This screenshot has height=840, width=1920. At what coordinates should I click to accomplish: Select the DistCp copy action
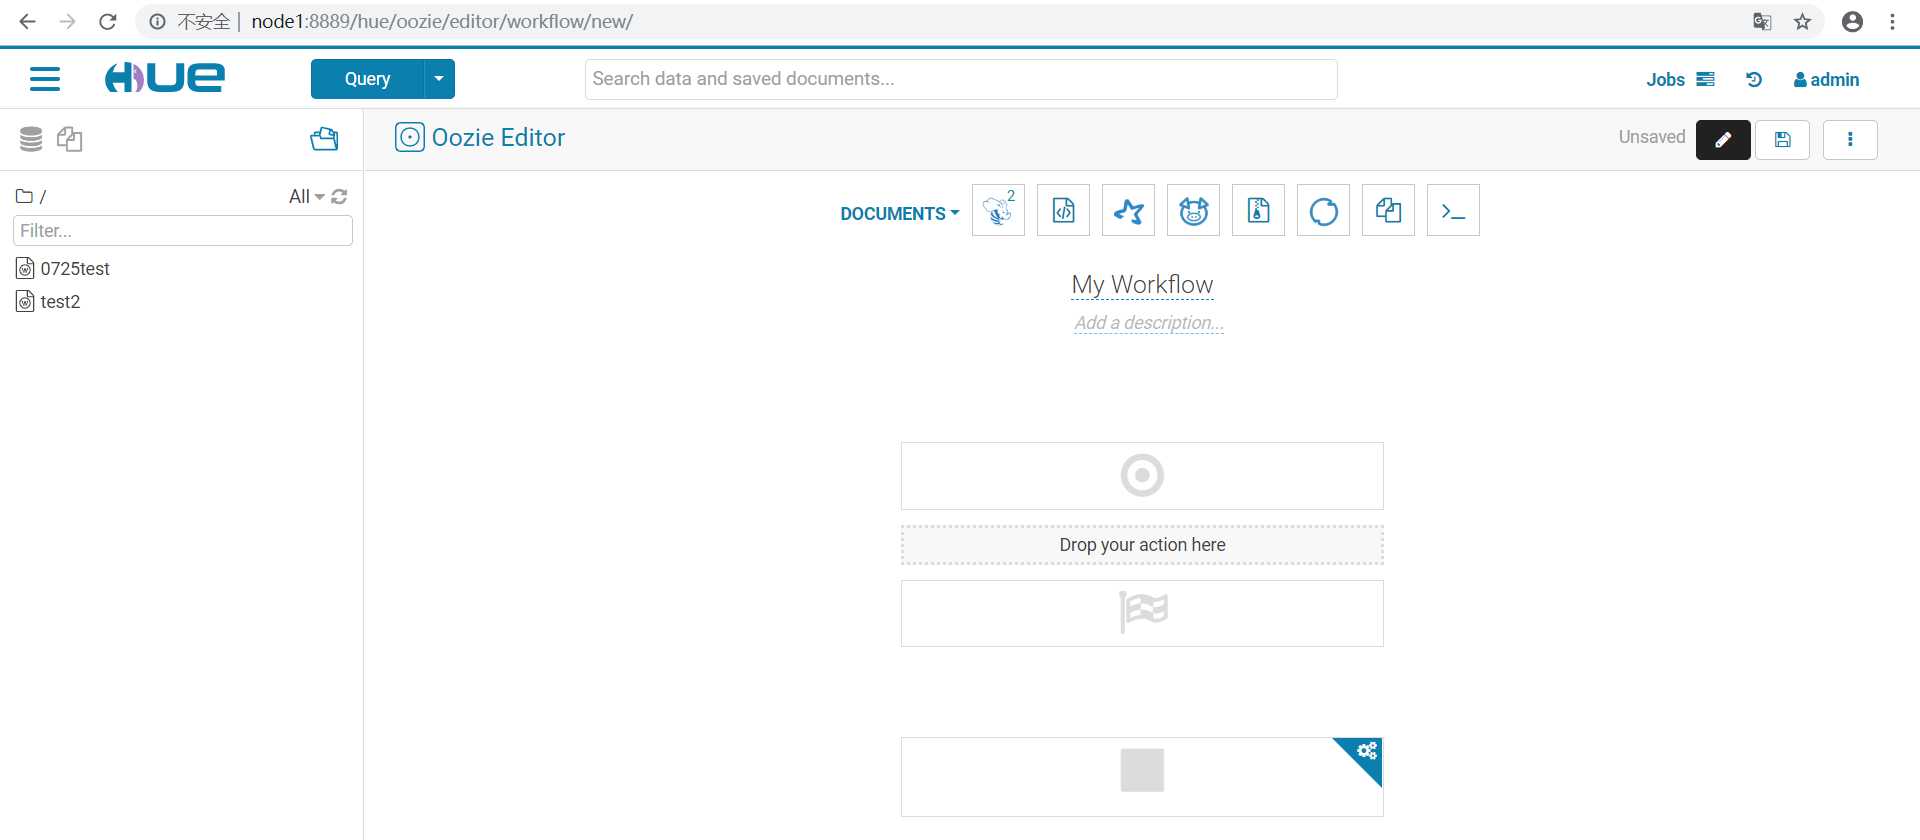pos(1388,210)
